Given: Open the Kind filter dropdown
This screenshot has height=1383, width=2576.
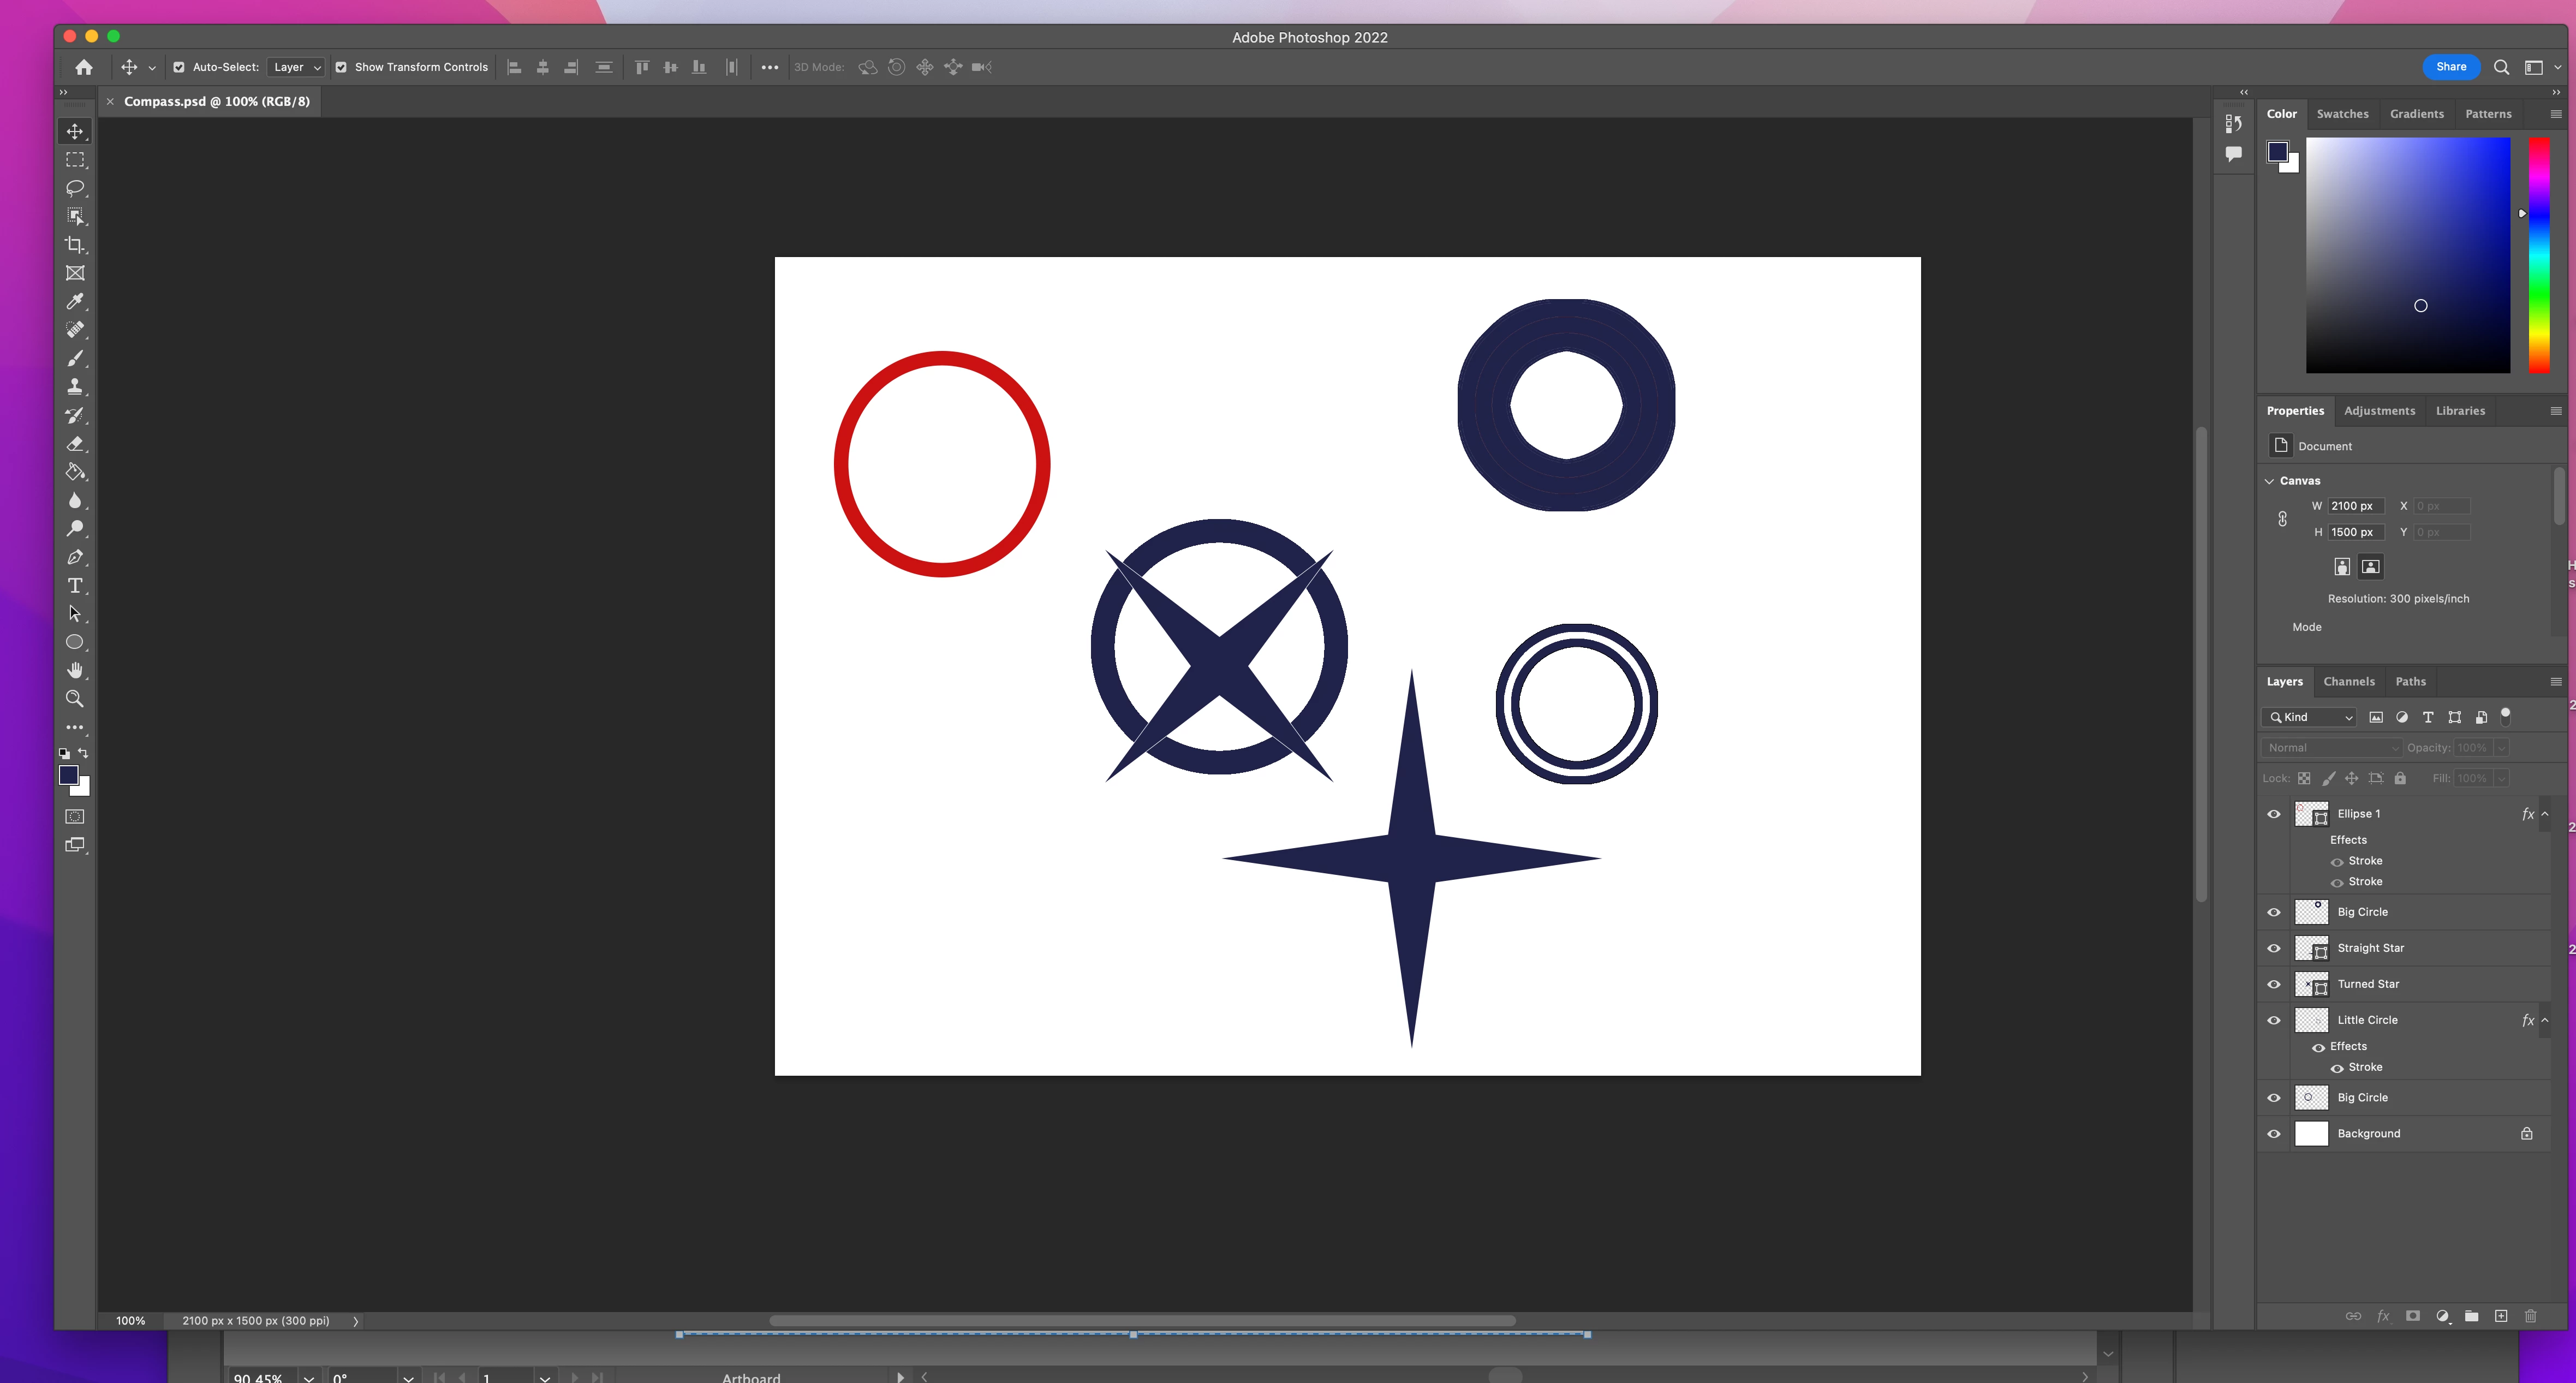Looking at the screenshot, I should click(2310, 717).
